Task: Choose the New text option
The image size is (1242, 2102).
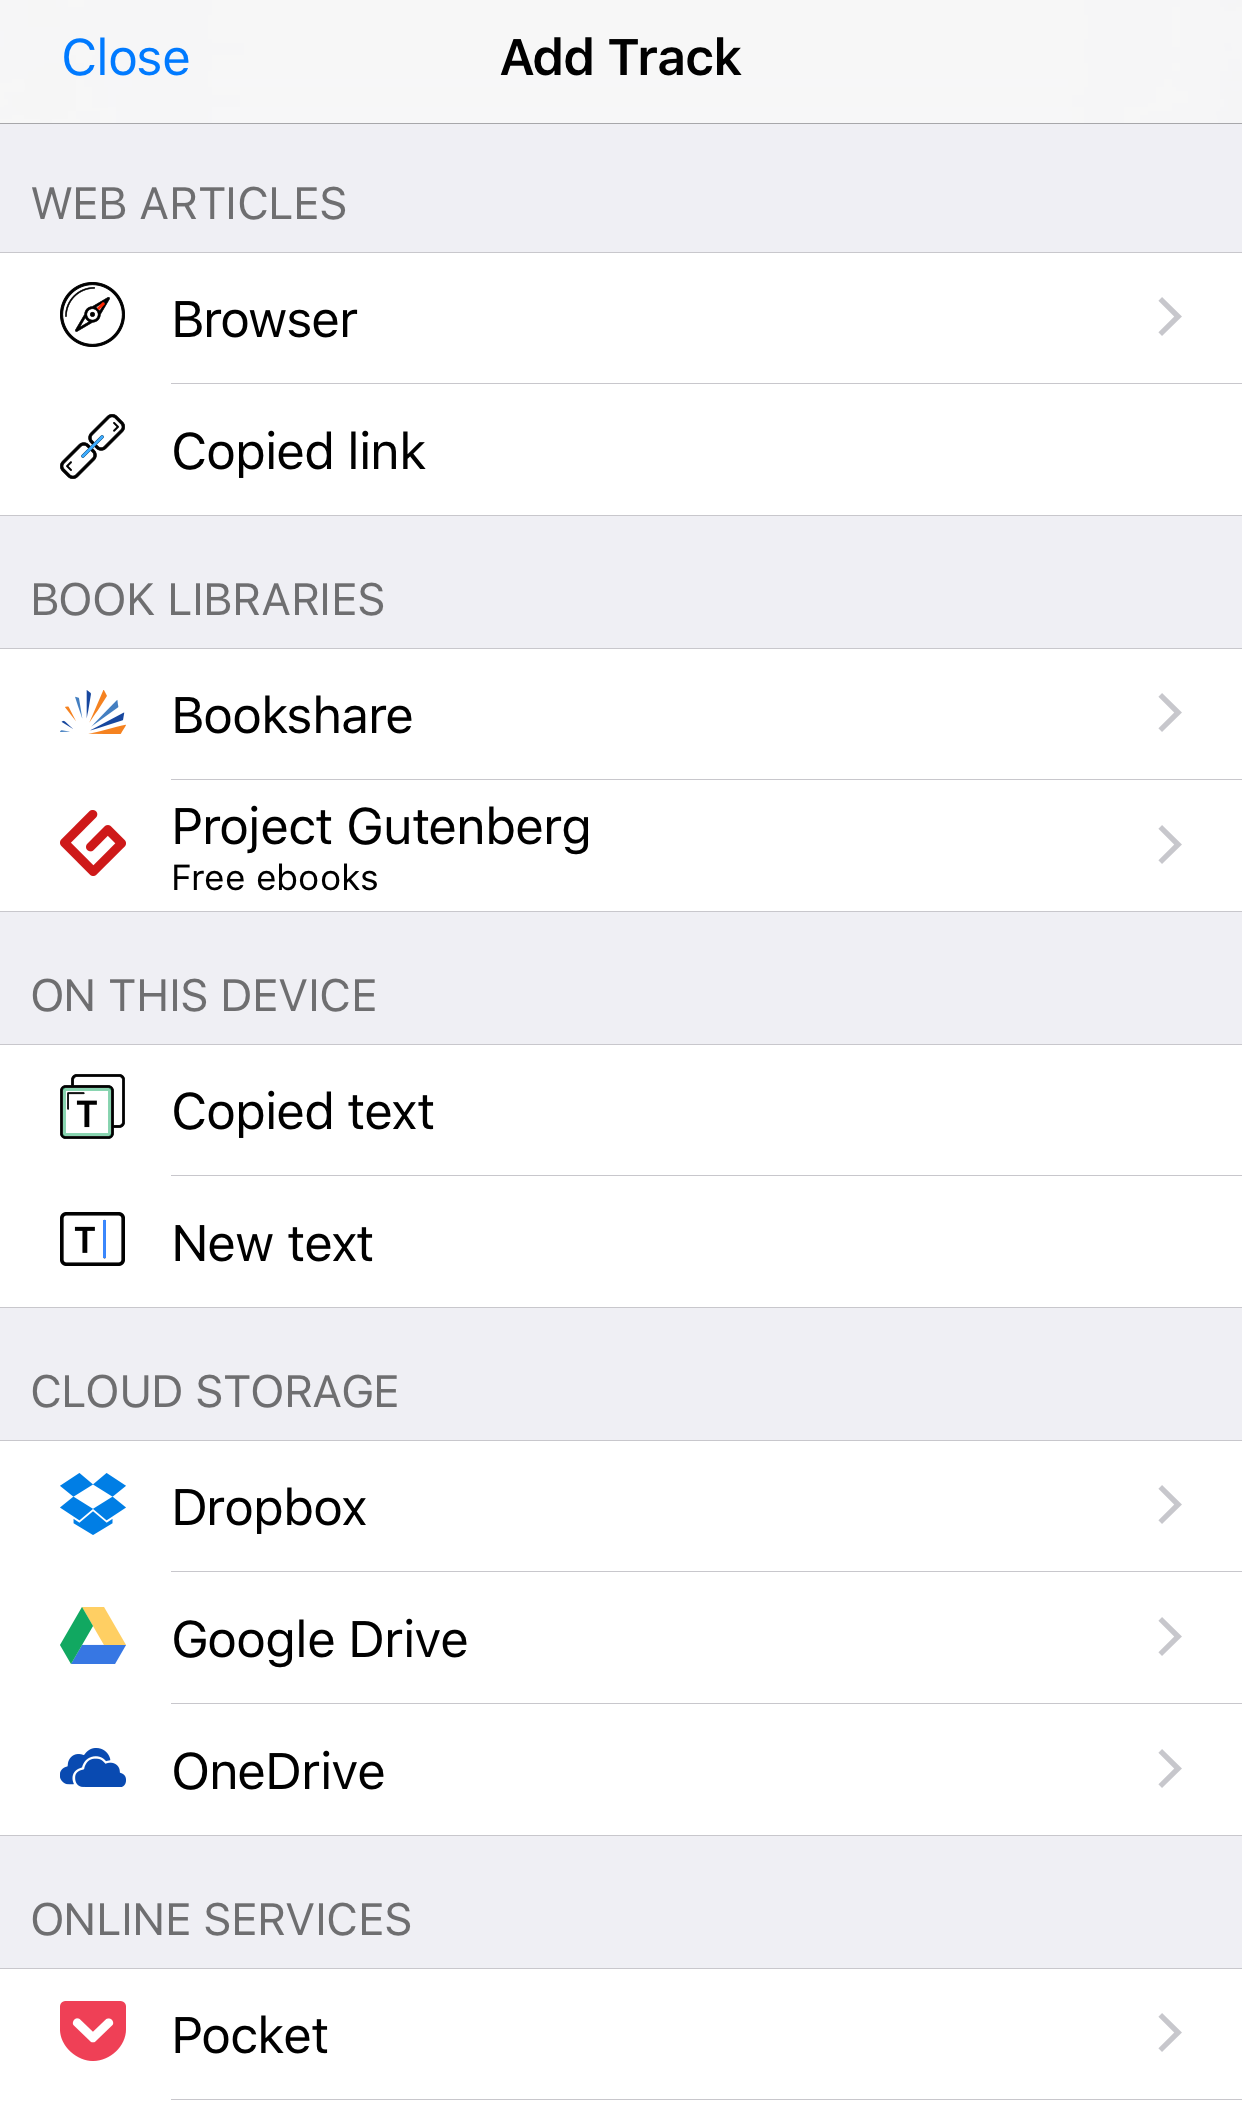Action: [621, 1242]
